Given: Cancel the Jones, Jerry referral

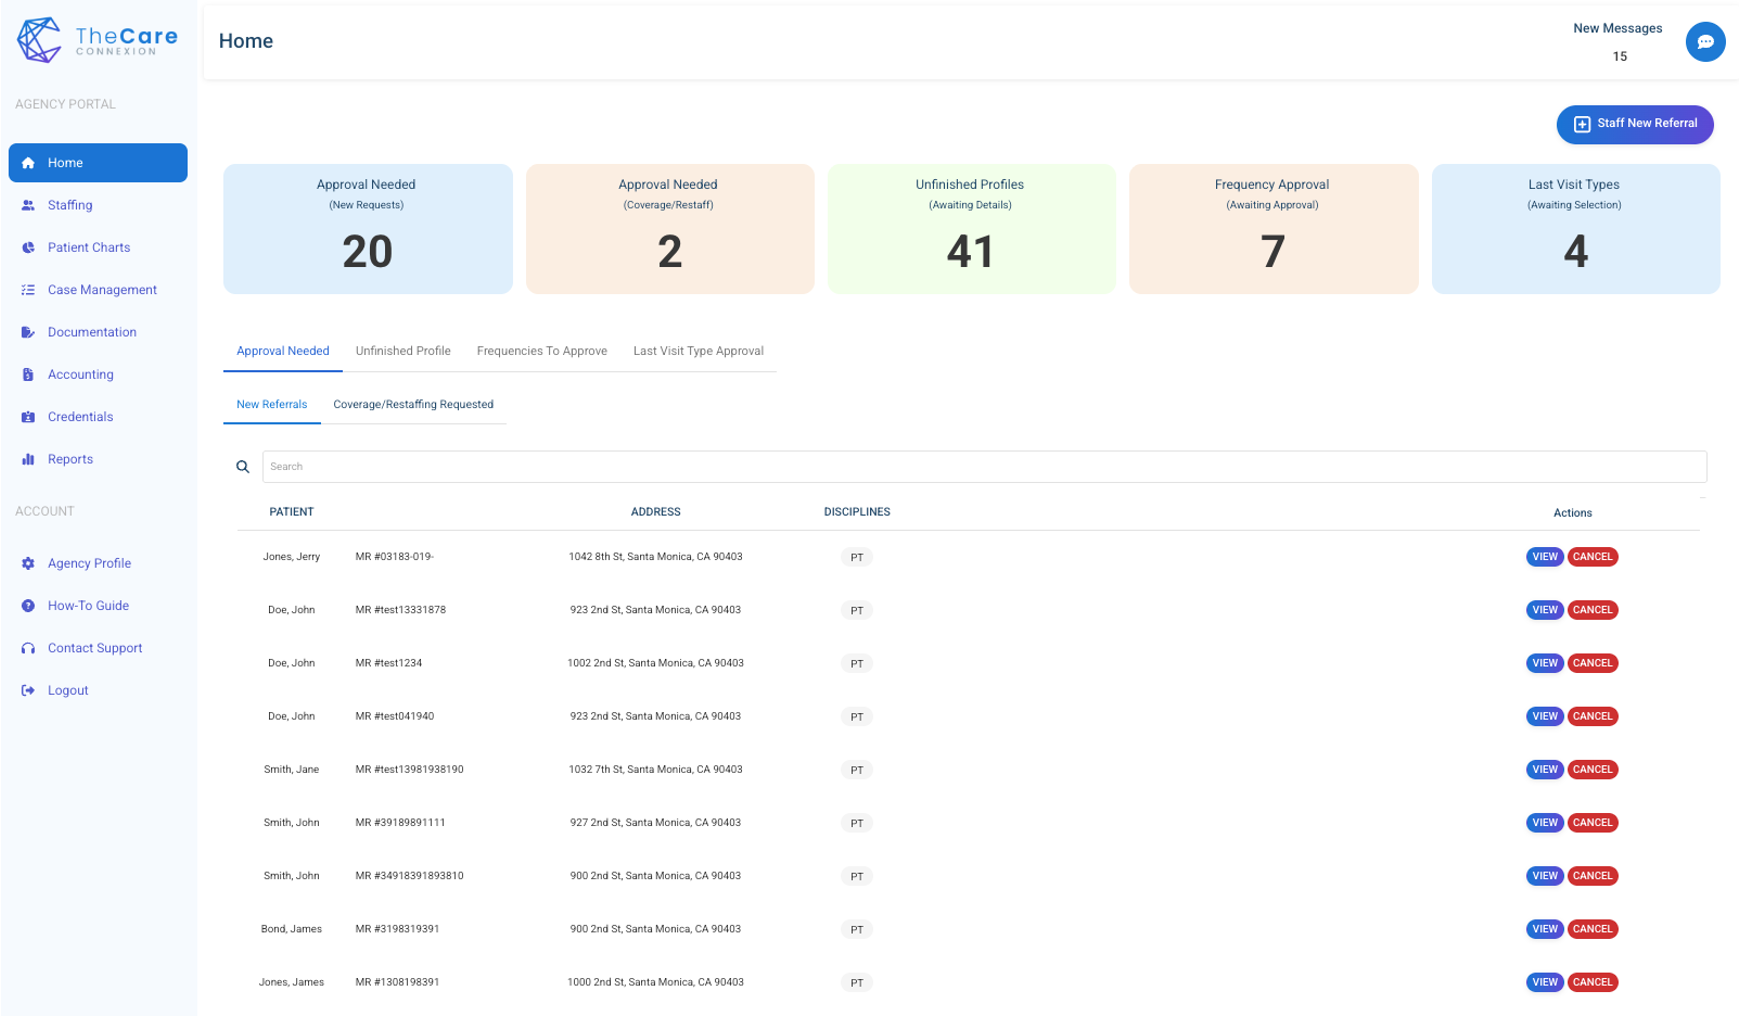Looking at the screenshot, I should point(1592,557).
